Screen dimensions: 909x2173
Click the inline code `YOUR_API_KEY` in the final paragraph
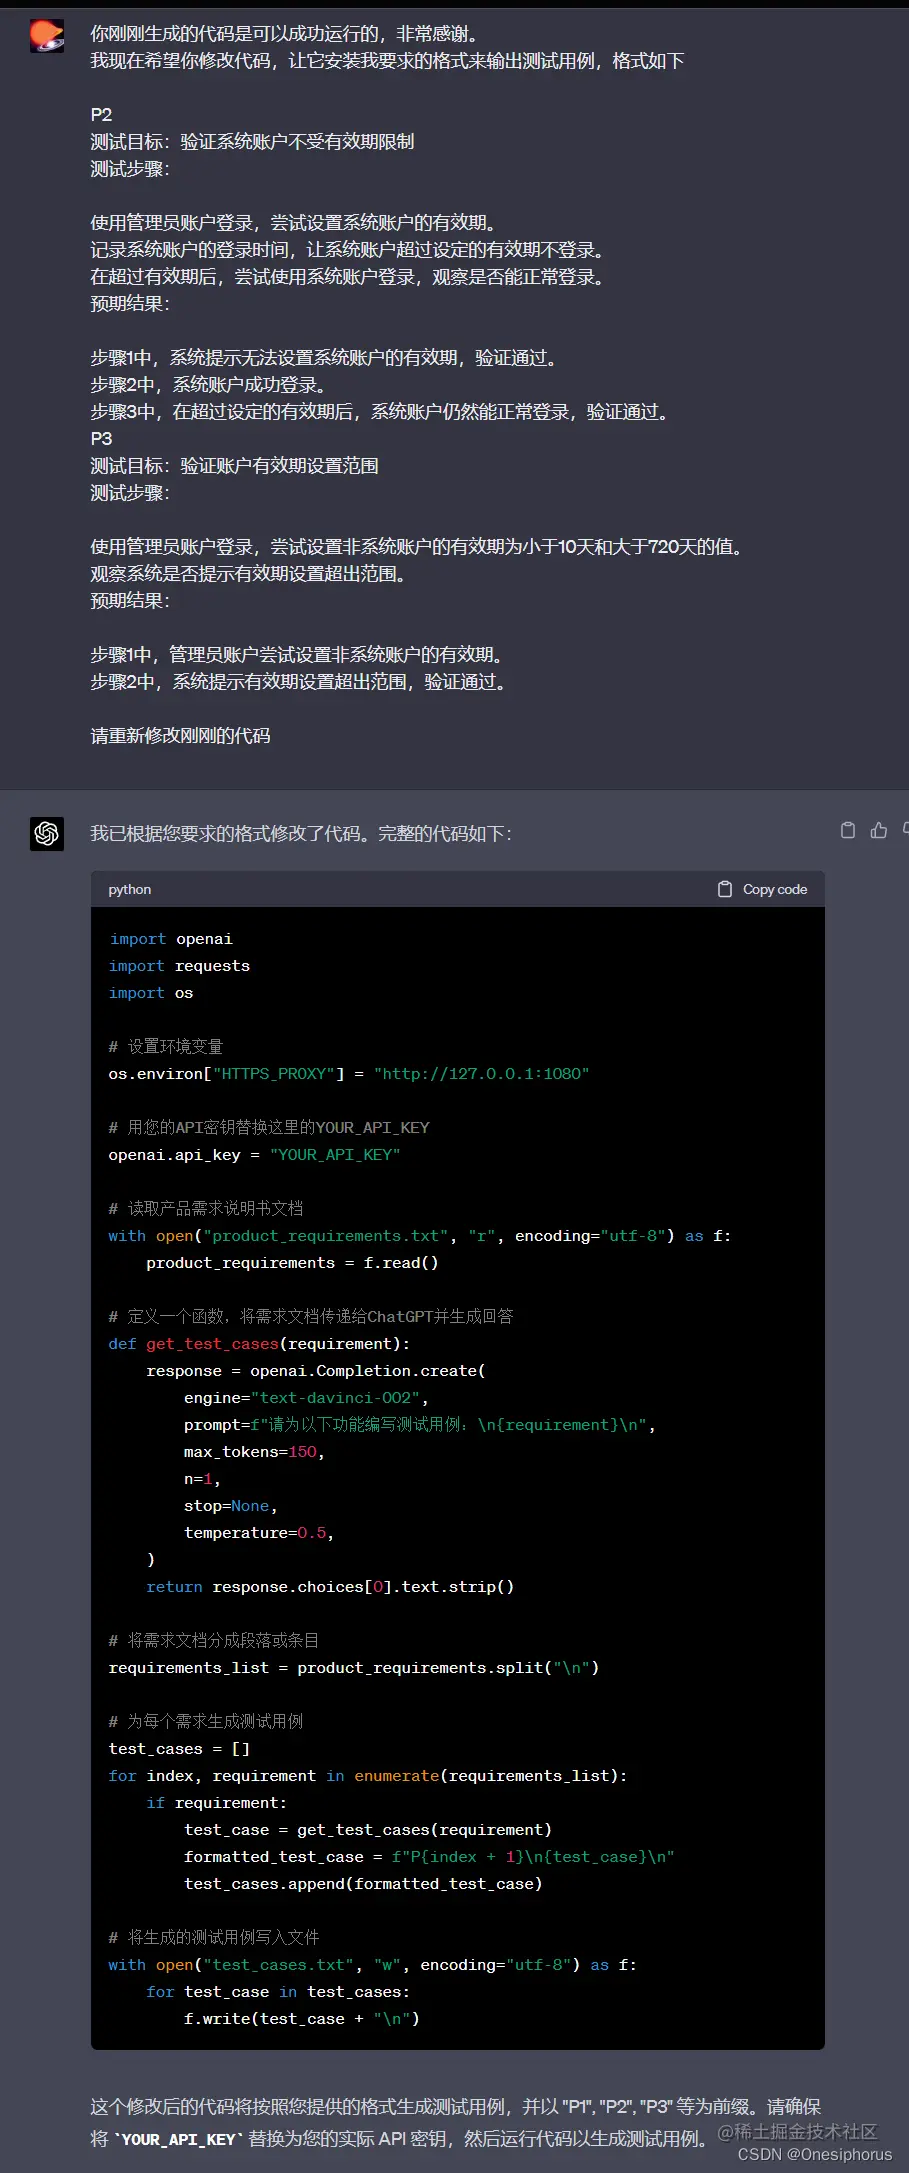(x=179, y=2139)
